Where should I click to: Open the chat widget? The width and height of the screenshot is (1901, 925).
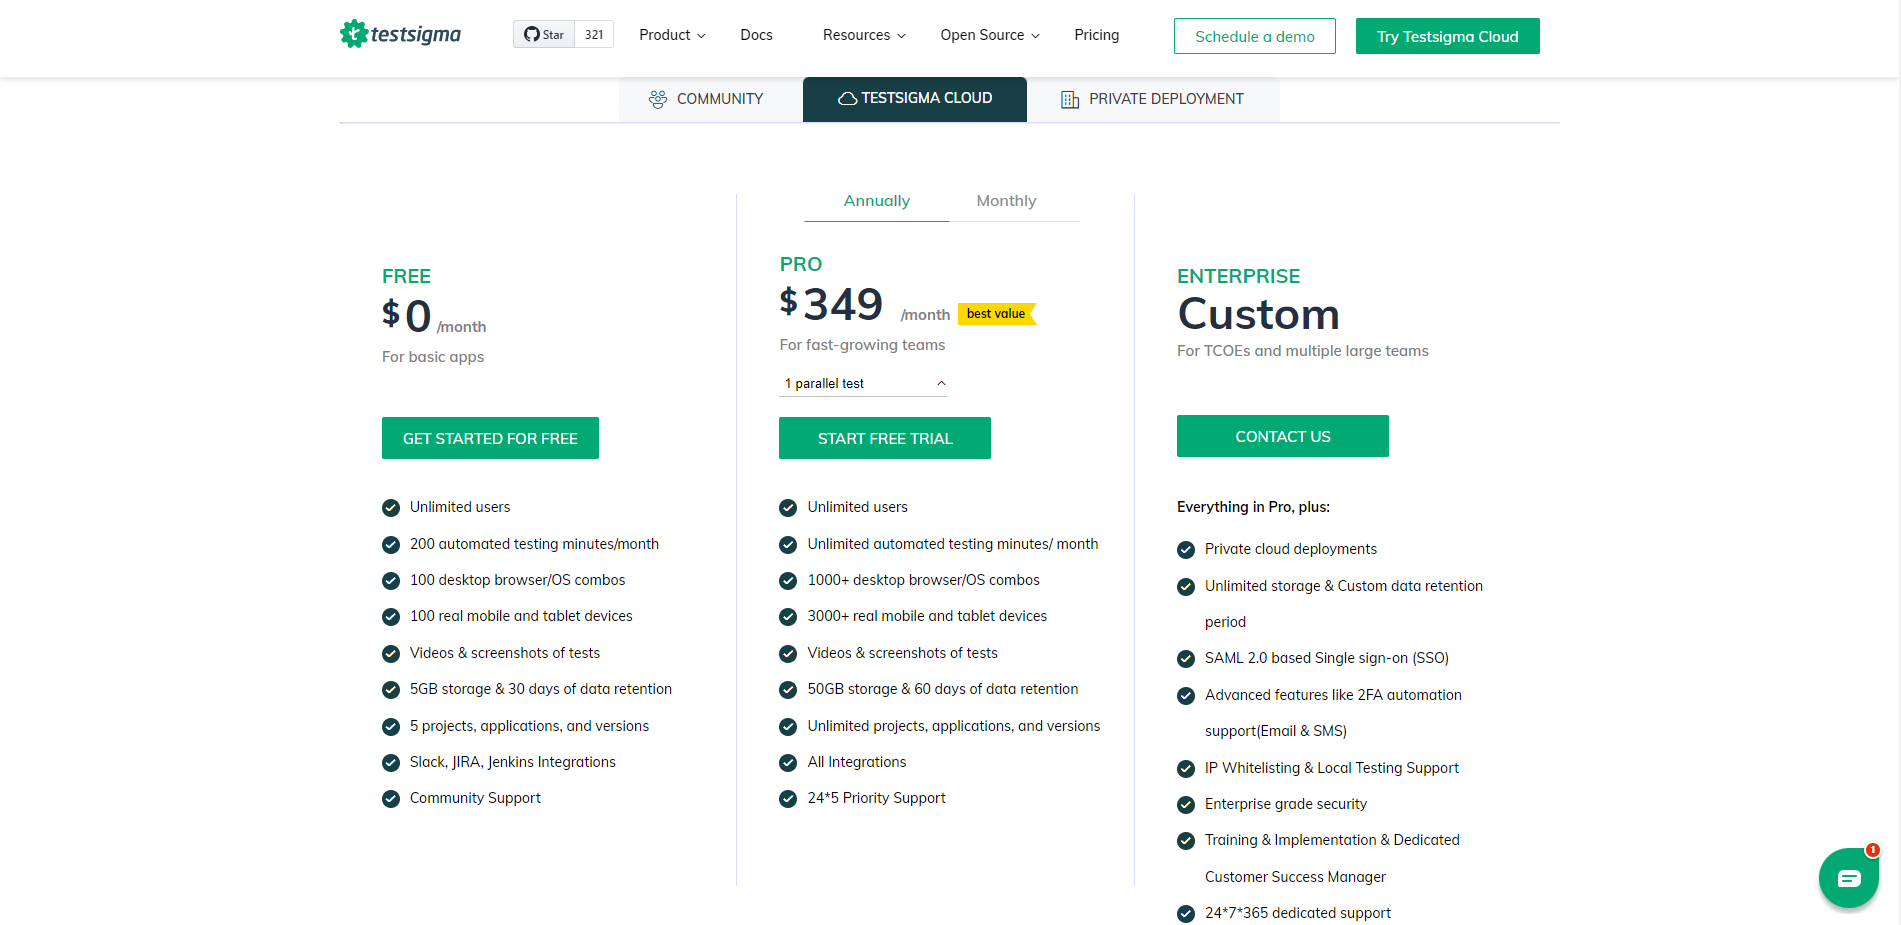point(1849,878)
